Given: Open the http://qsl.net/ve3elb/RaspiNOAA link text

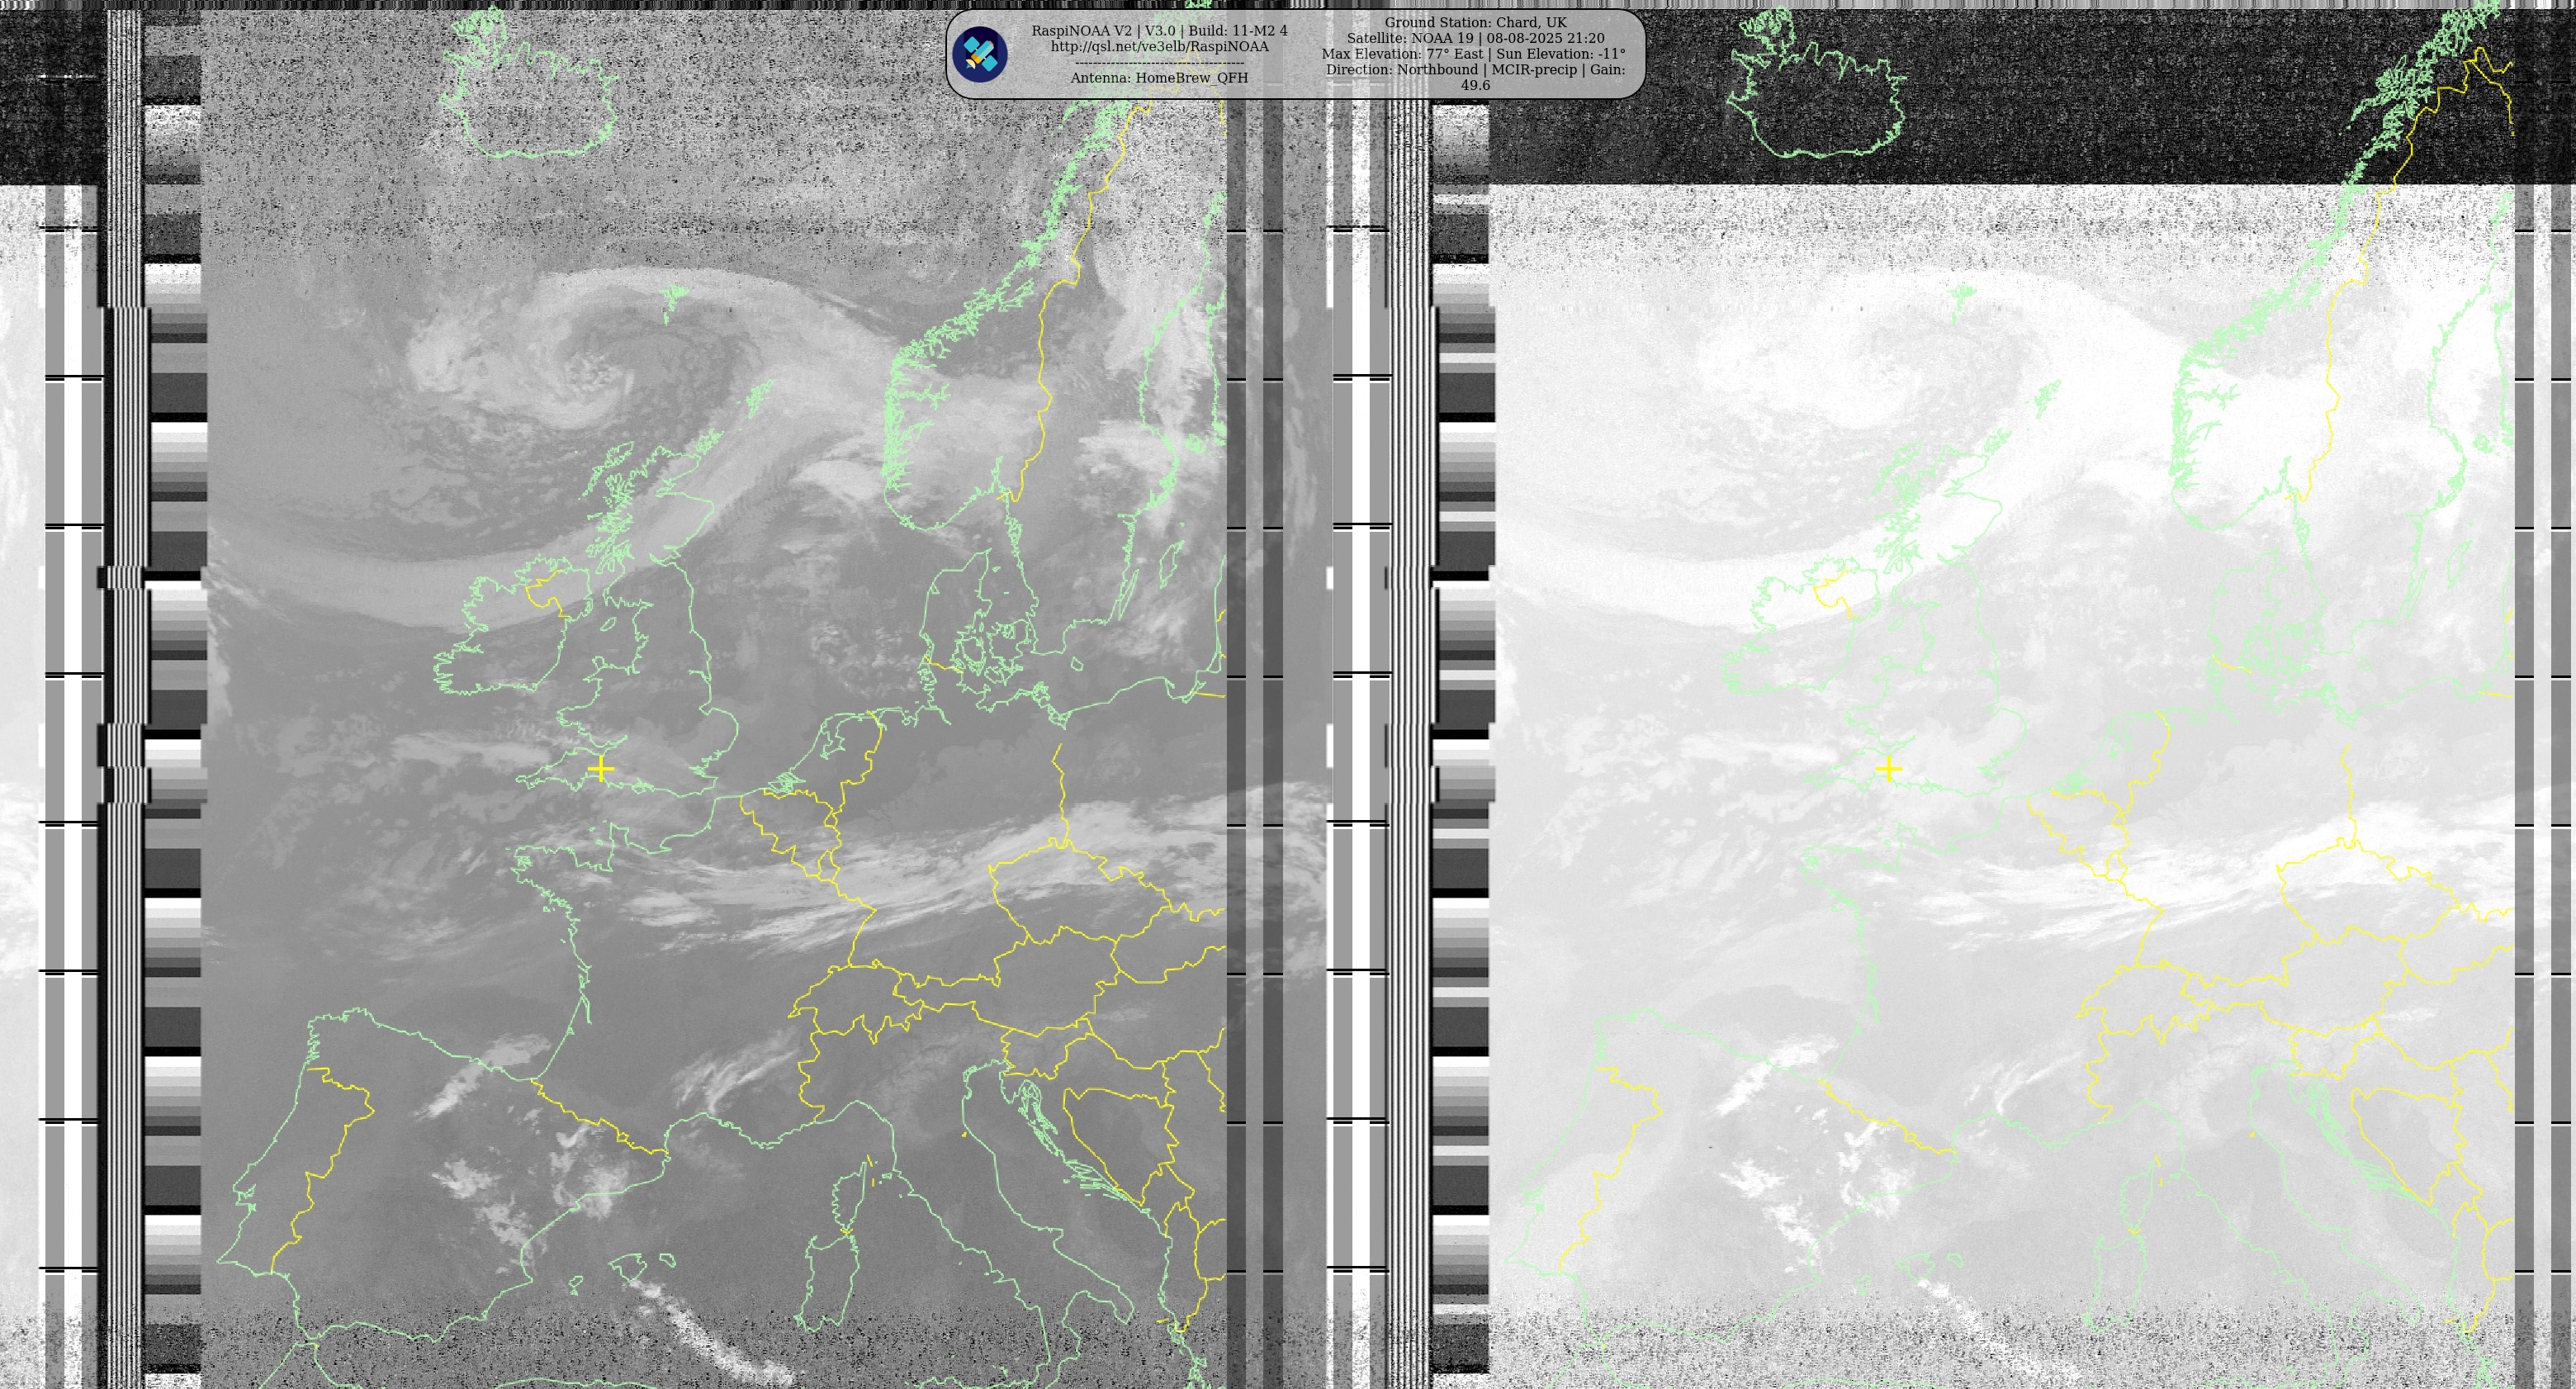Looking at the screenshot, I should [1159, 46].
